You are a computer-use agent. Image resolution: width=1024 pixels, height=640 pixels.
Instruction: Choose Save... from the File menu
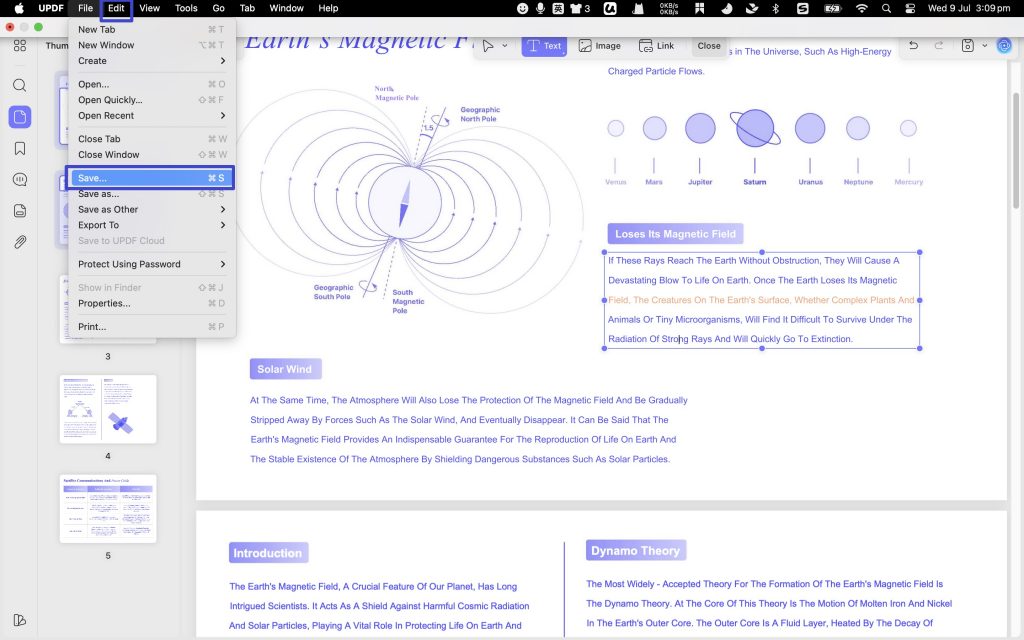[x=150, y=178]
